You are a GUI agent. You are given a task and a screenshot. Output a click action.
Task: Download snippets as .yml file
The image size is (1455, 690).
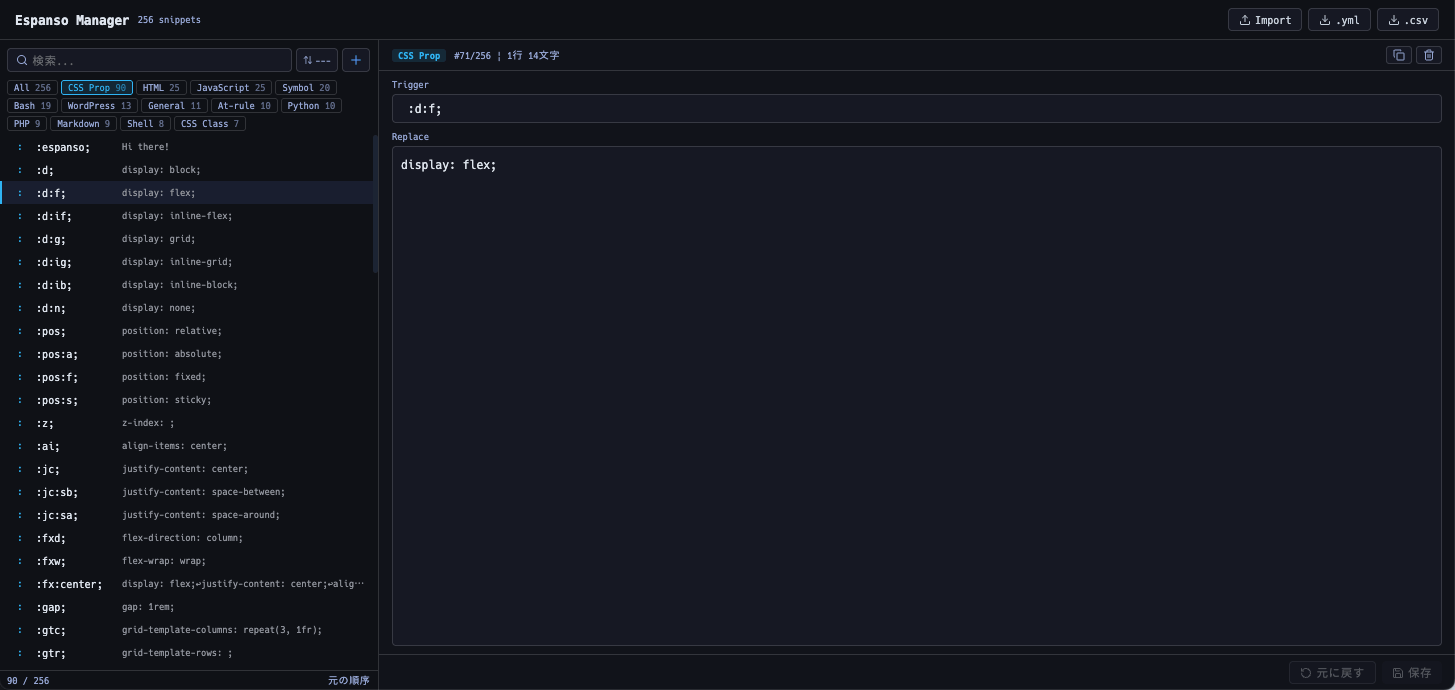pos(1338,20)
